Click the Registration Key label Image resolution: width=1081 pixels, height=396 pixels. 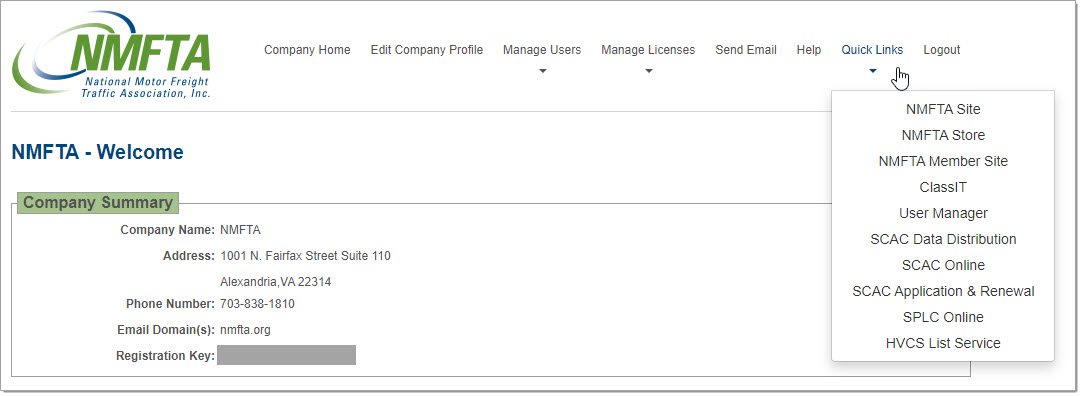[165, 356]
